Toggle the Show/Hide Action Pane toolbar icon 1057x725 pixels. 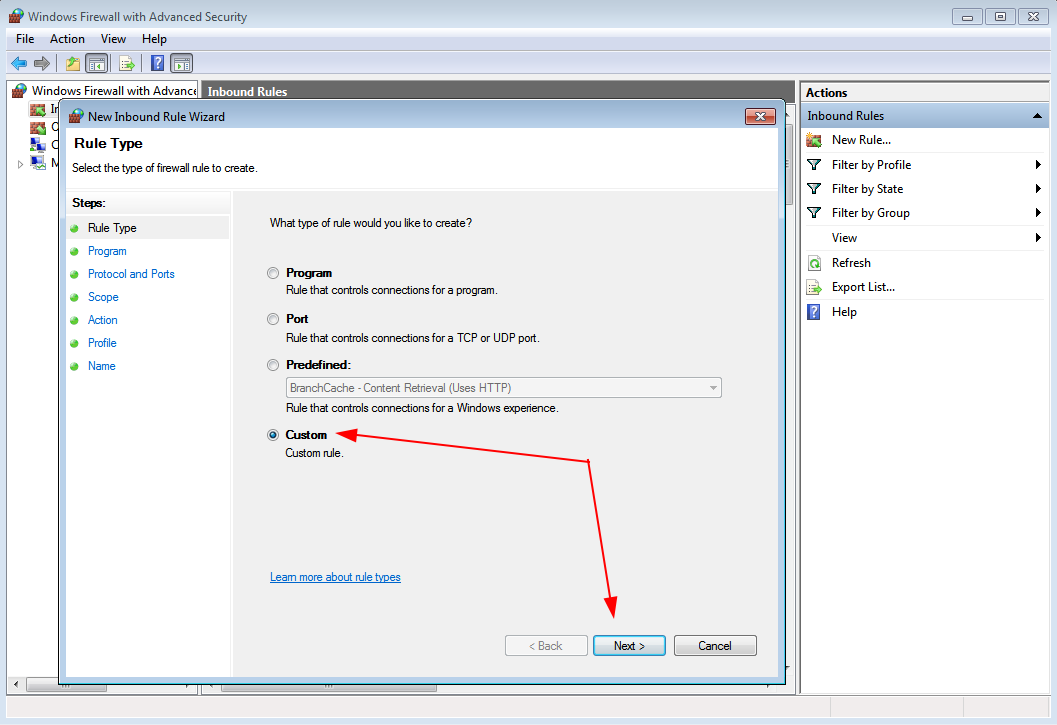pyautogui.click(x=181, y=64)
